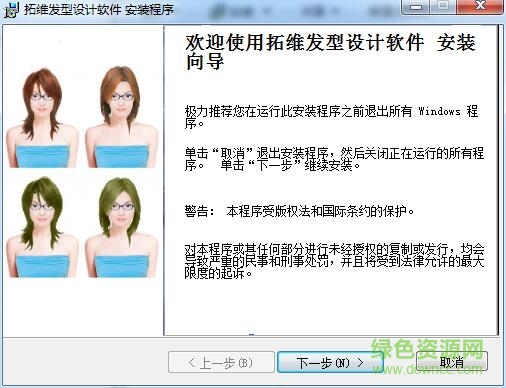Click the 拓维发型设计软件 安装程序 window title
The height and width of the screenshot is (388, 506).
(x=99, y=9)
